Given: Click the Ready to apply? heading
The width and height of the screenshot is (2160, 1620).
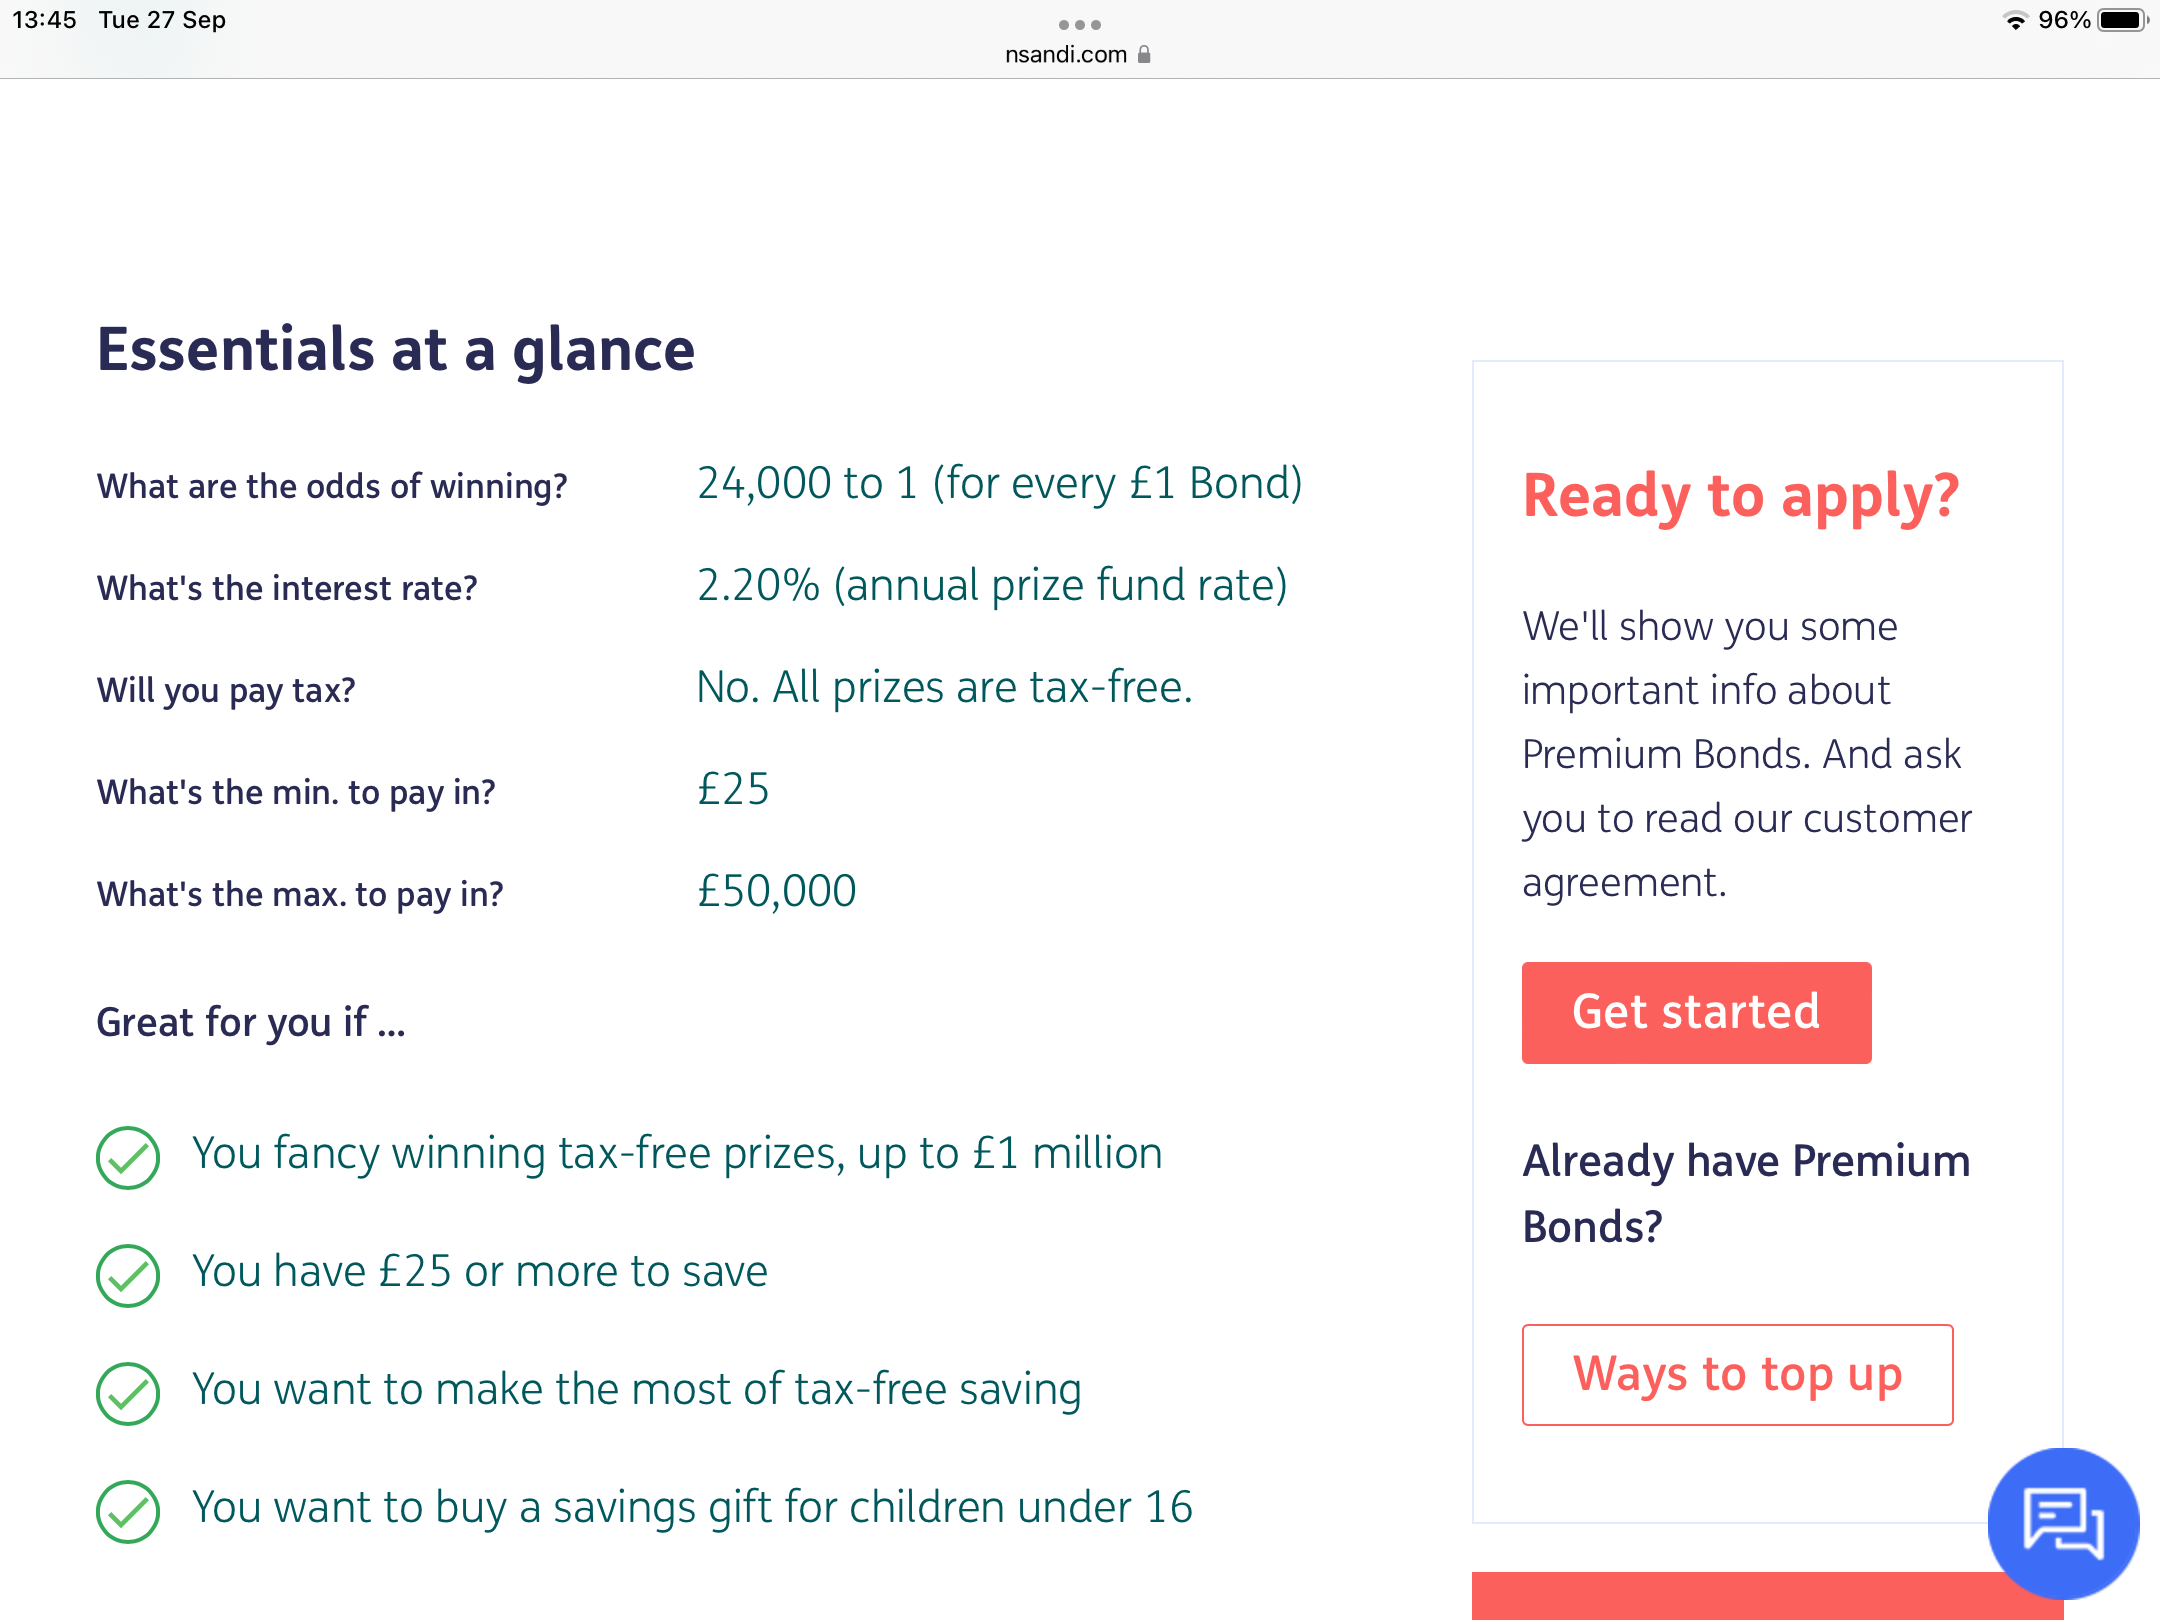Looking at the screenshot, I should click(x=1740, y=496).
